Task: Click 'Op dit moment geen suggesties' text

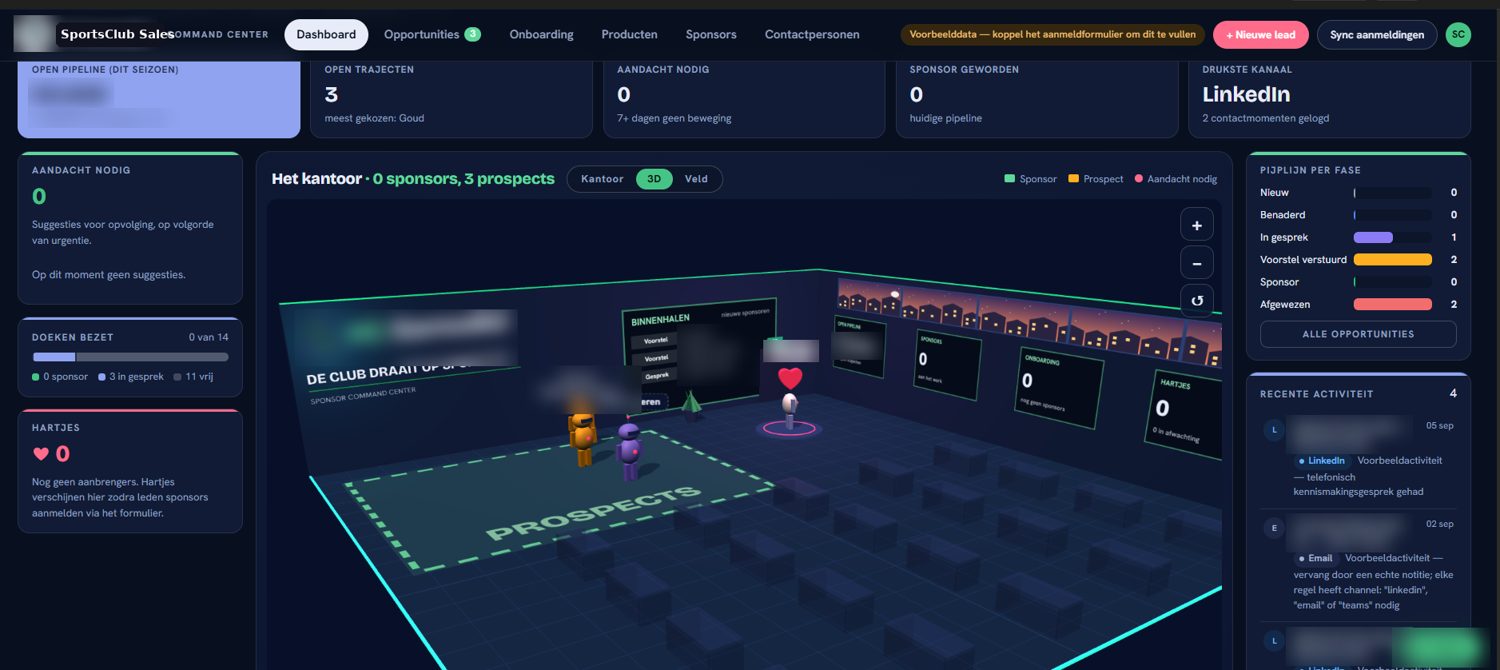Action: [109, 274]
